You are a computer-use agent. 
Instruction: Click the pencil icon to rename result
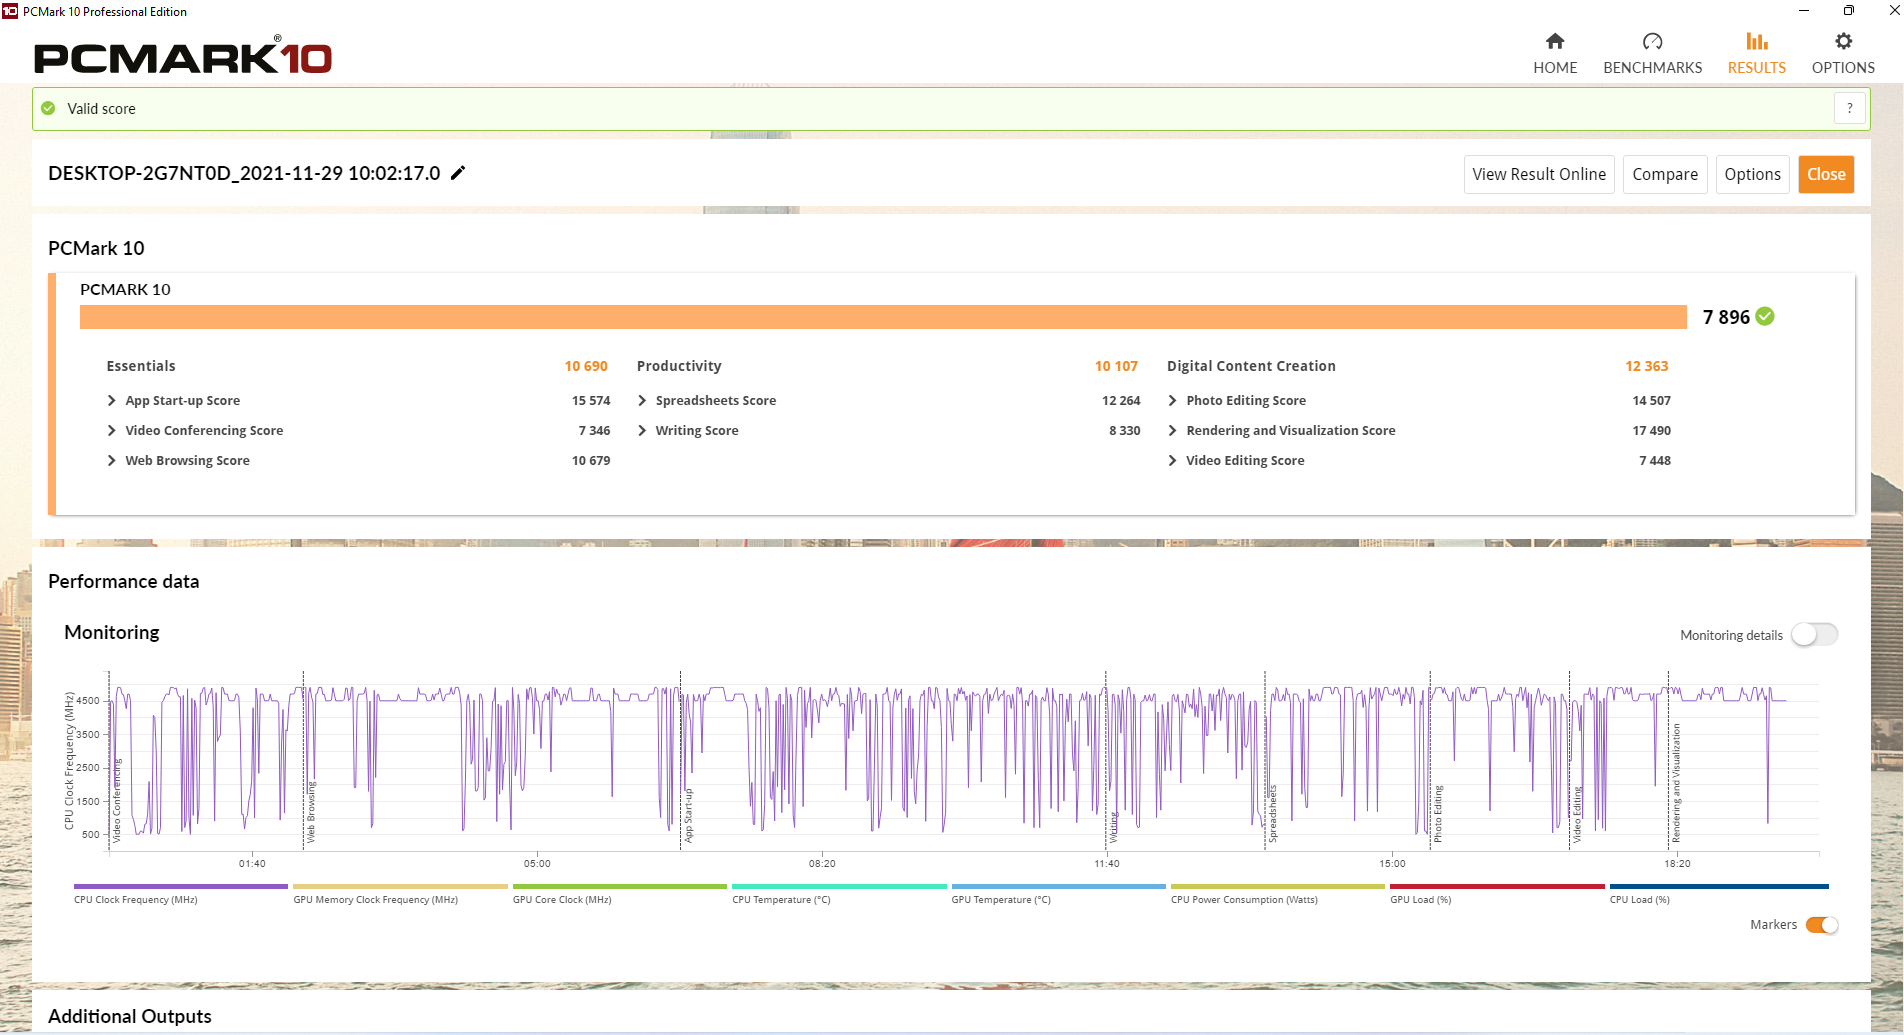click(458, 173)
